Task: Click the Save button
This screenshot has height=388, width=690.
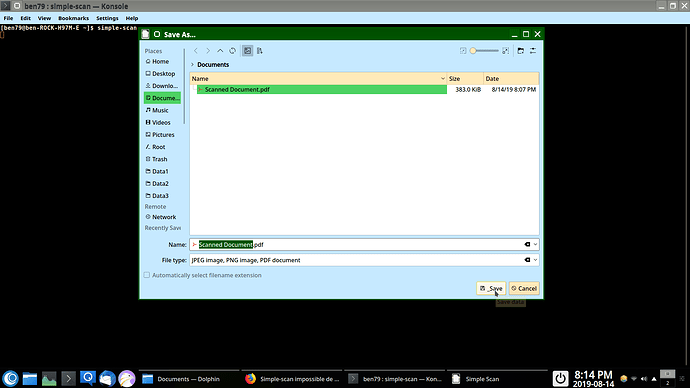Action: pos(491,289)
